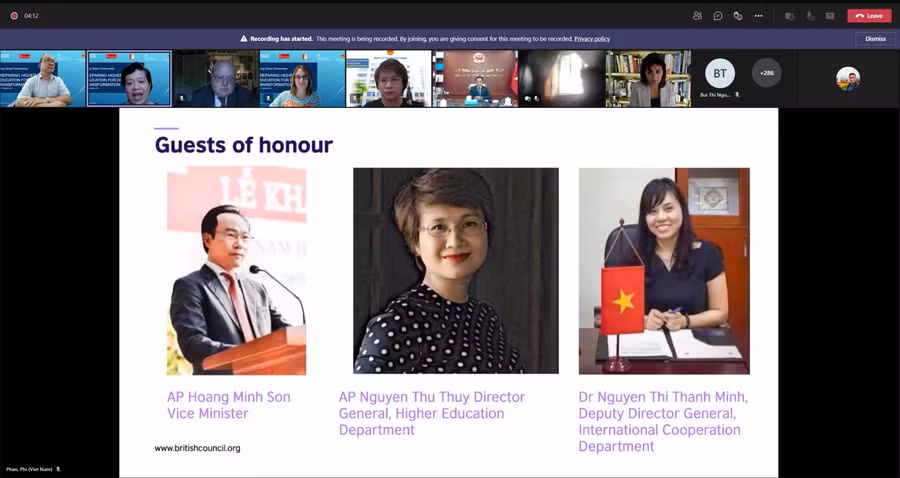The height and width of the screenshot is (478, 900).
Task: Click the first participant video on the left
Action: [43, 79]
